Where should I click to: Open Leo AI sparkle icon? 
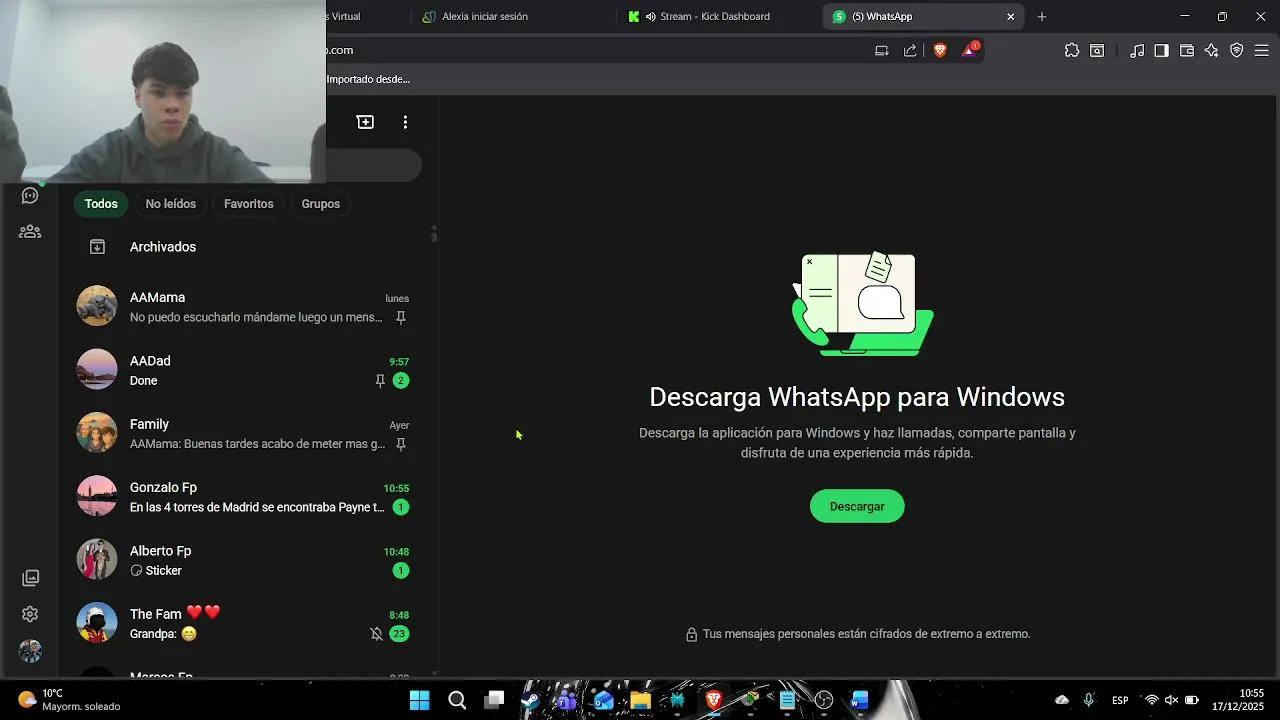point(1211,50)
